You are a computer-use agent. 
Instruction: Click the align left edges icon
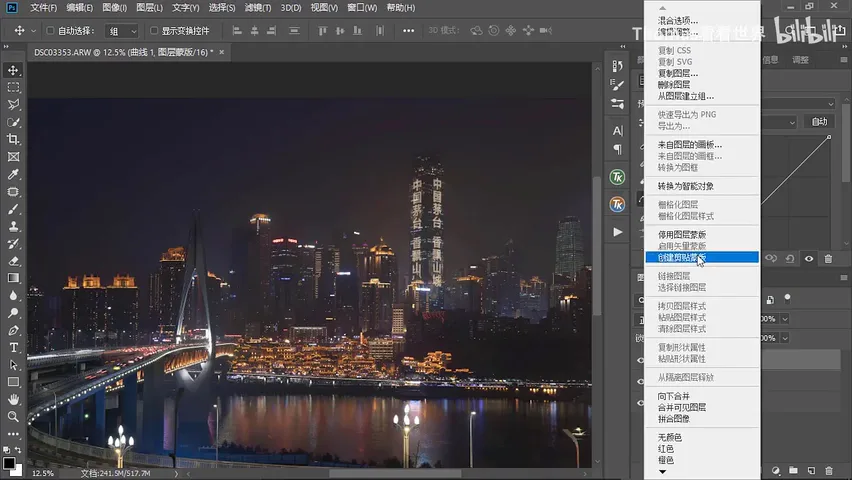tap(237, 31)
